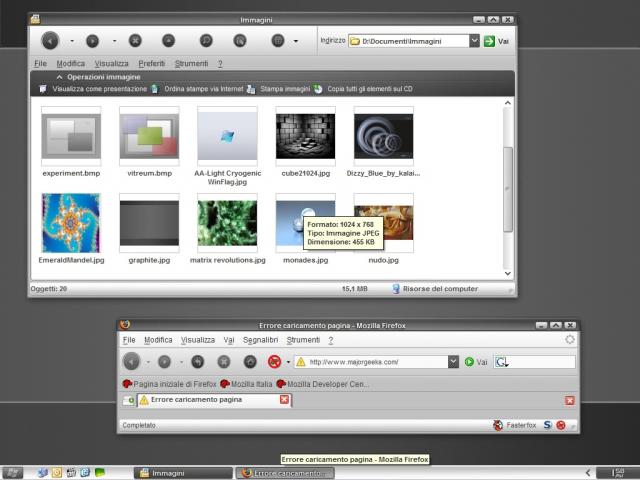Open the Mozilla Italia bookmark

246,384
